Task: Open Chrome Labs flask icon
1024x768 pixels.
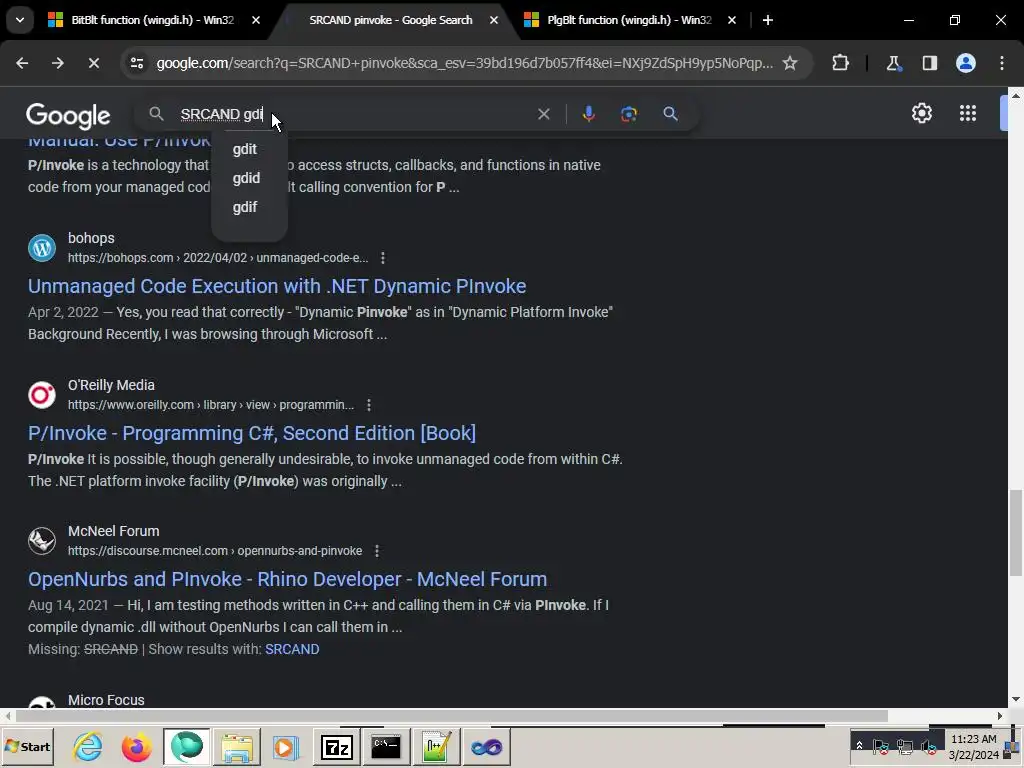Action: [x=893, y=63]
